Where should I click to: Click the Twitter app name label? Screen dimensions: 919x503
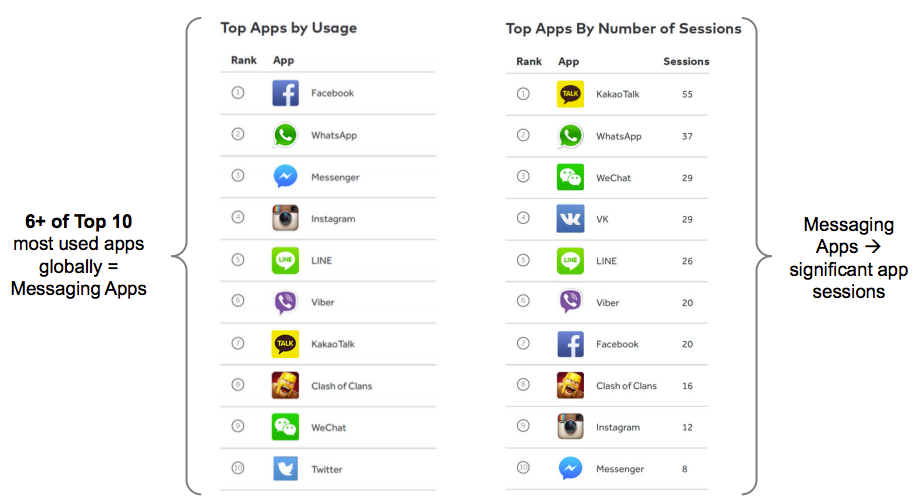[x=327, y=469]
